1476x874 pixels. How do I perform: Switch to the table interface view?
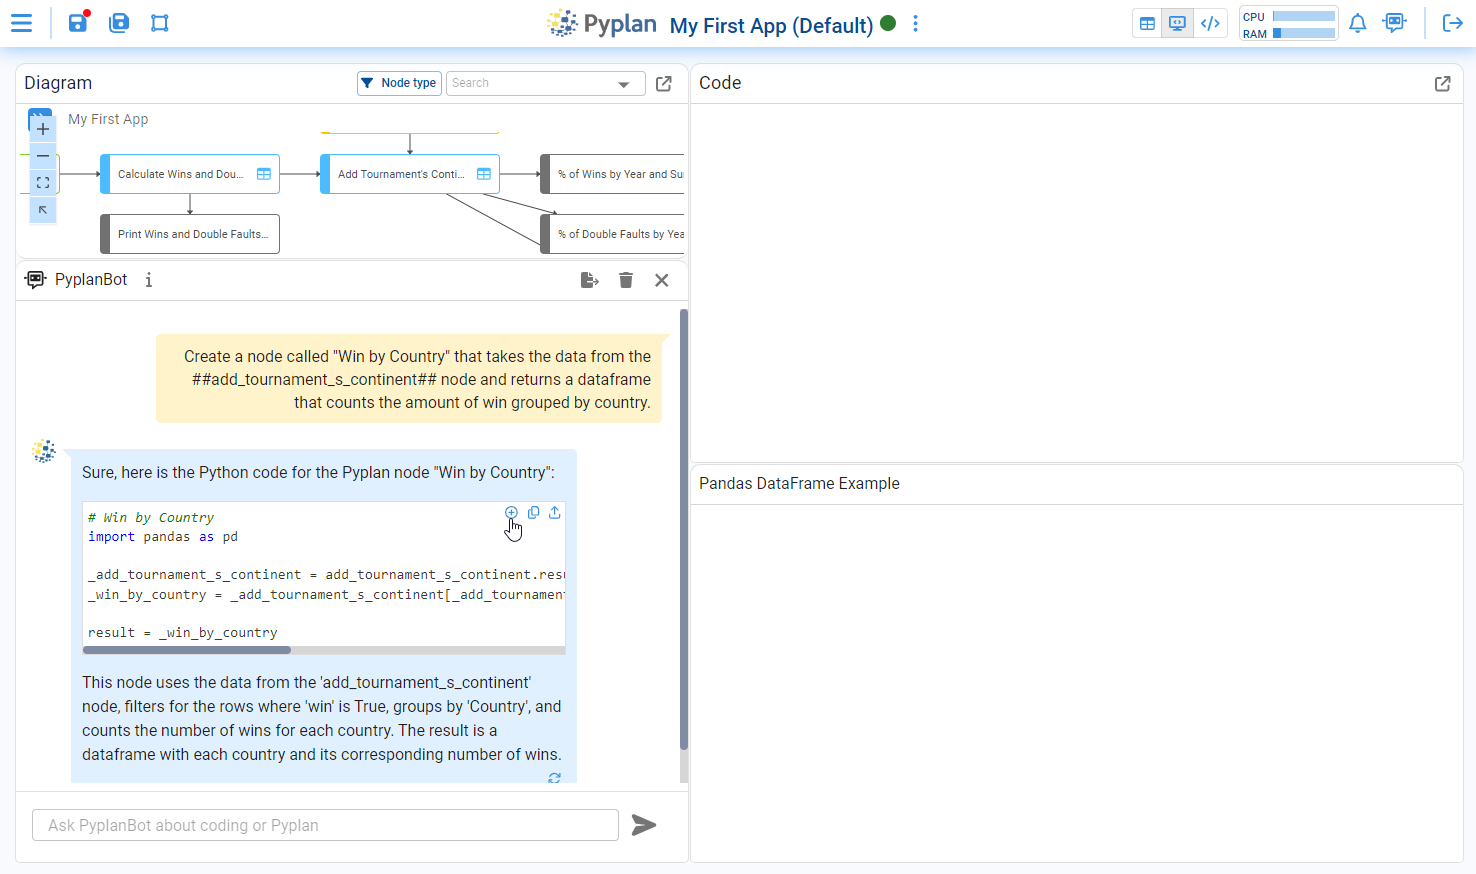[1147, 23]
